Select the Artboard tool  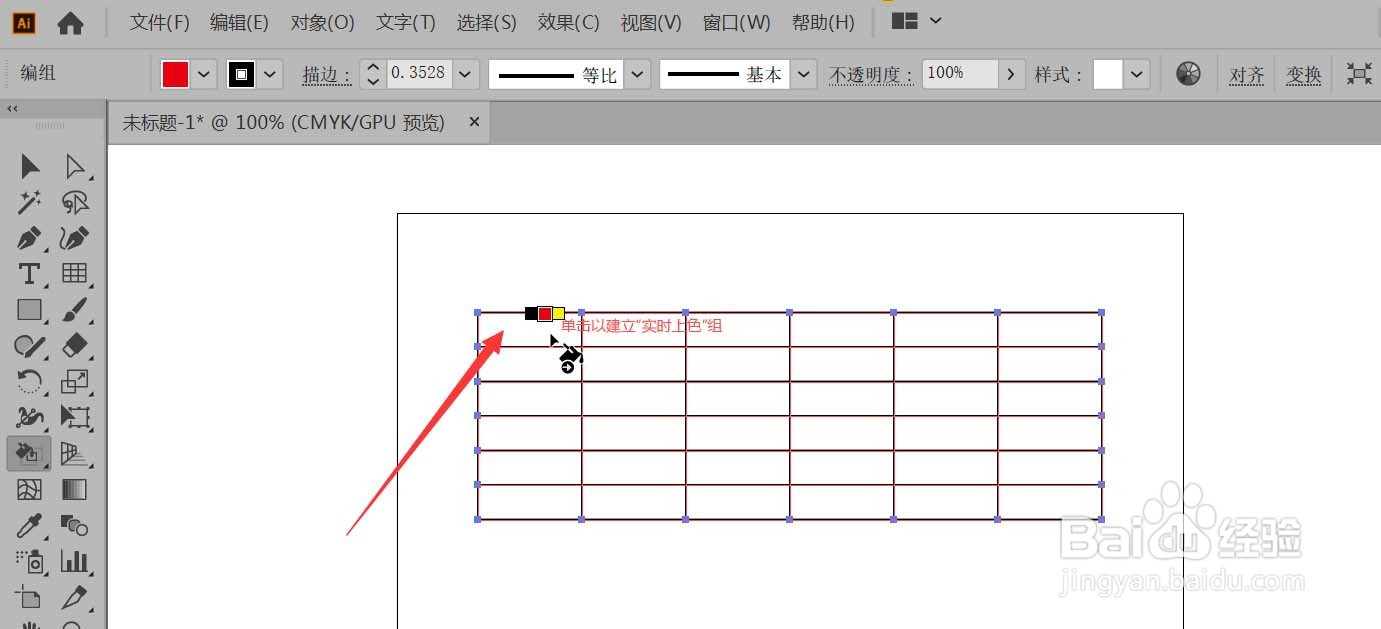tap(30, 598)
